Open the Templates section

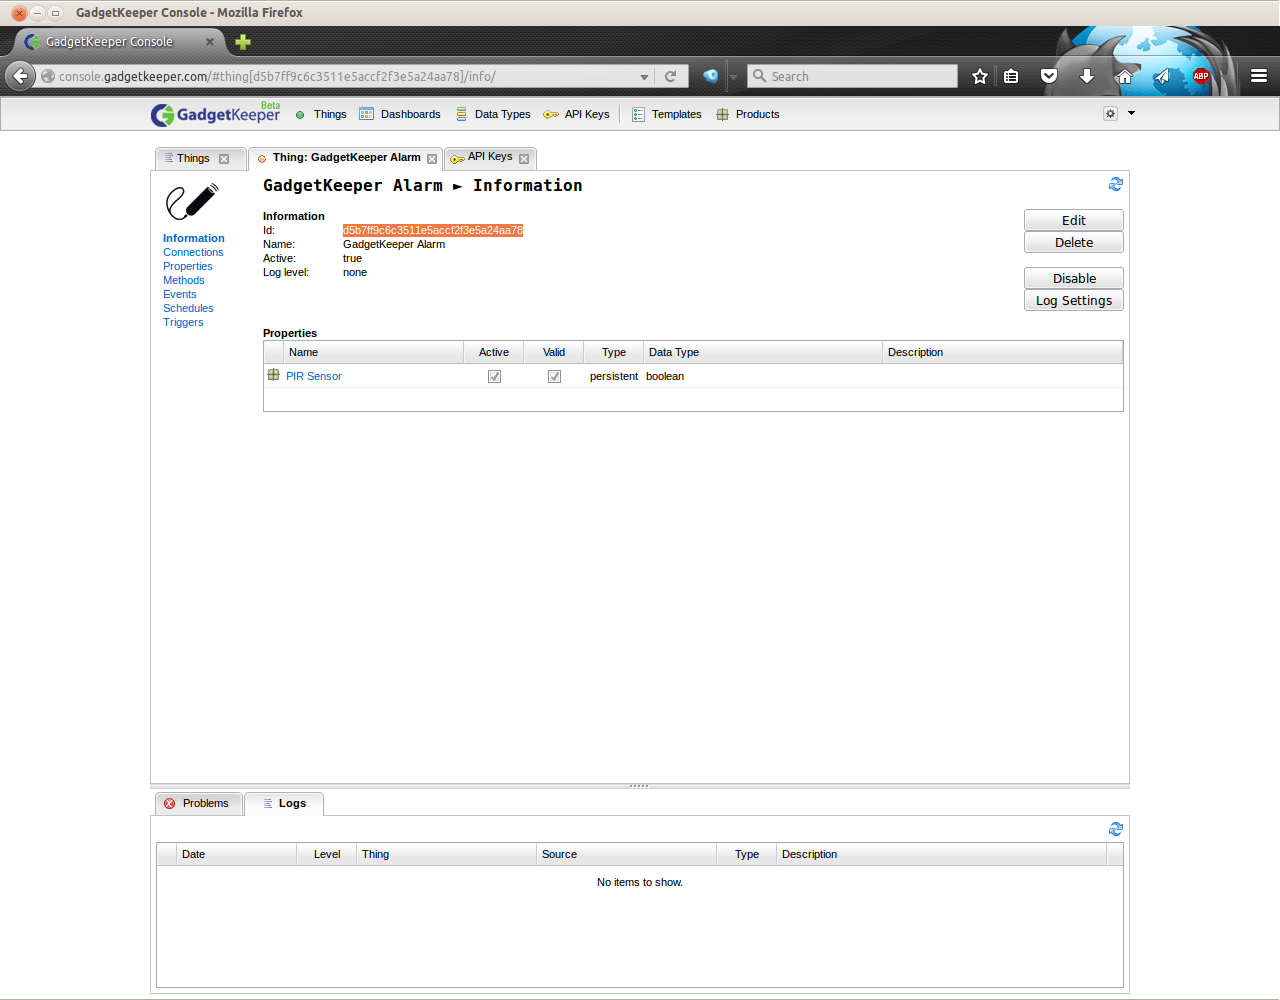(666, 114)
